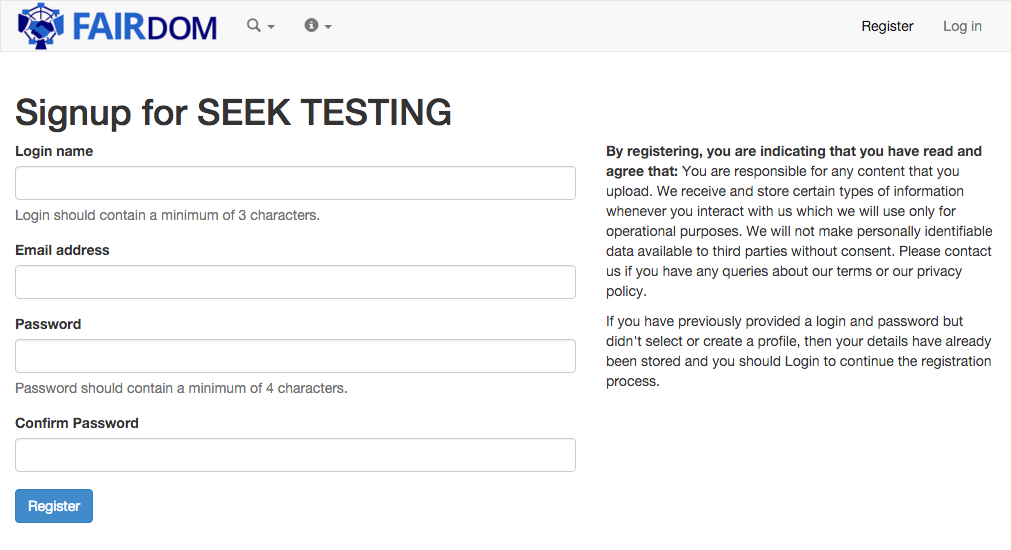Click the FAIRDOM ship wheel logo emblem

[40, 26]
